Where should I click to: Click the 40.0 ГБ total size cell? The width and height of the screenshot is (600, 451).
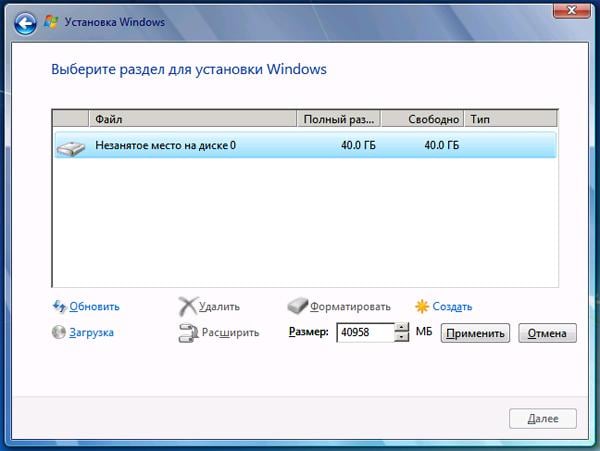tap(358, 145)
